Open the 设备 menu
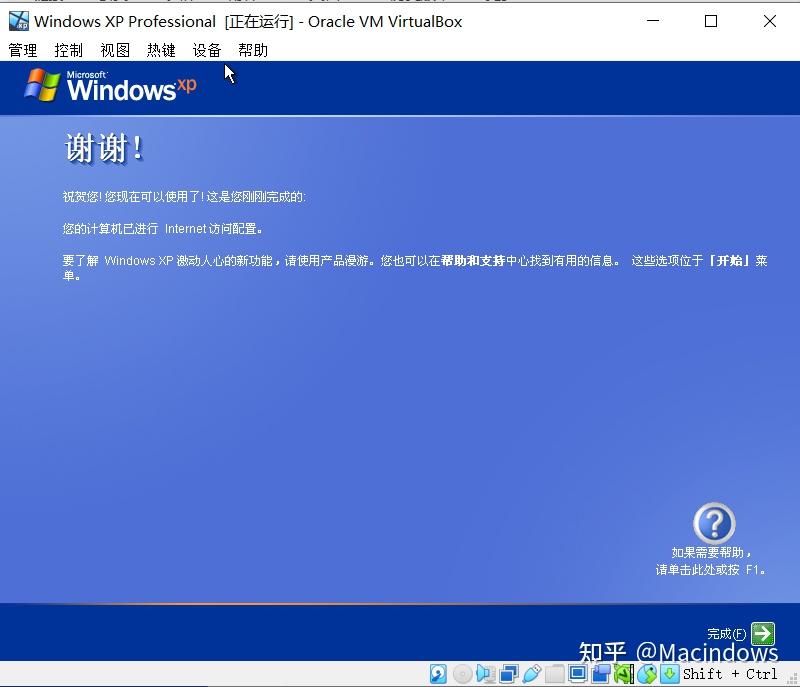This screenshot has width=800, height=687. click(x=206, y=50)
